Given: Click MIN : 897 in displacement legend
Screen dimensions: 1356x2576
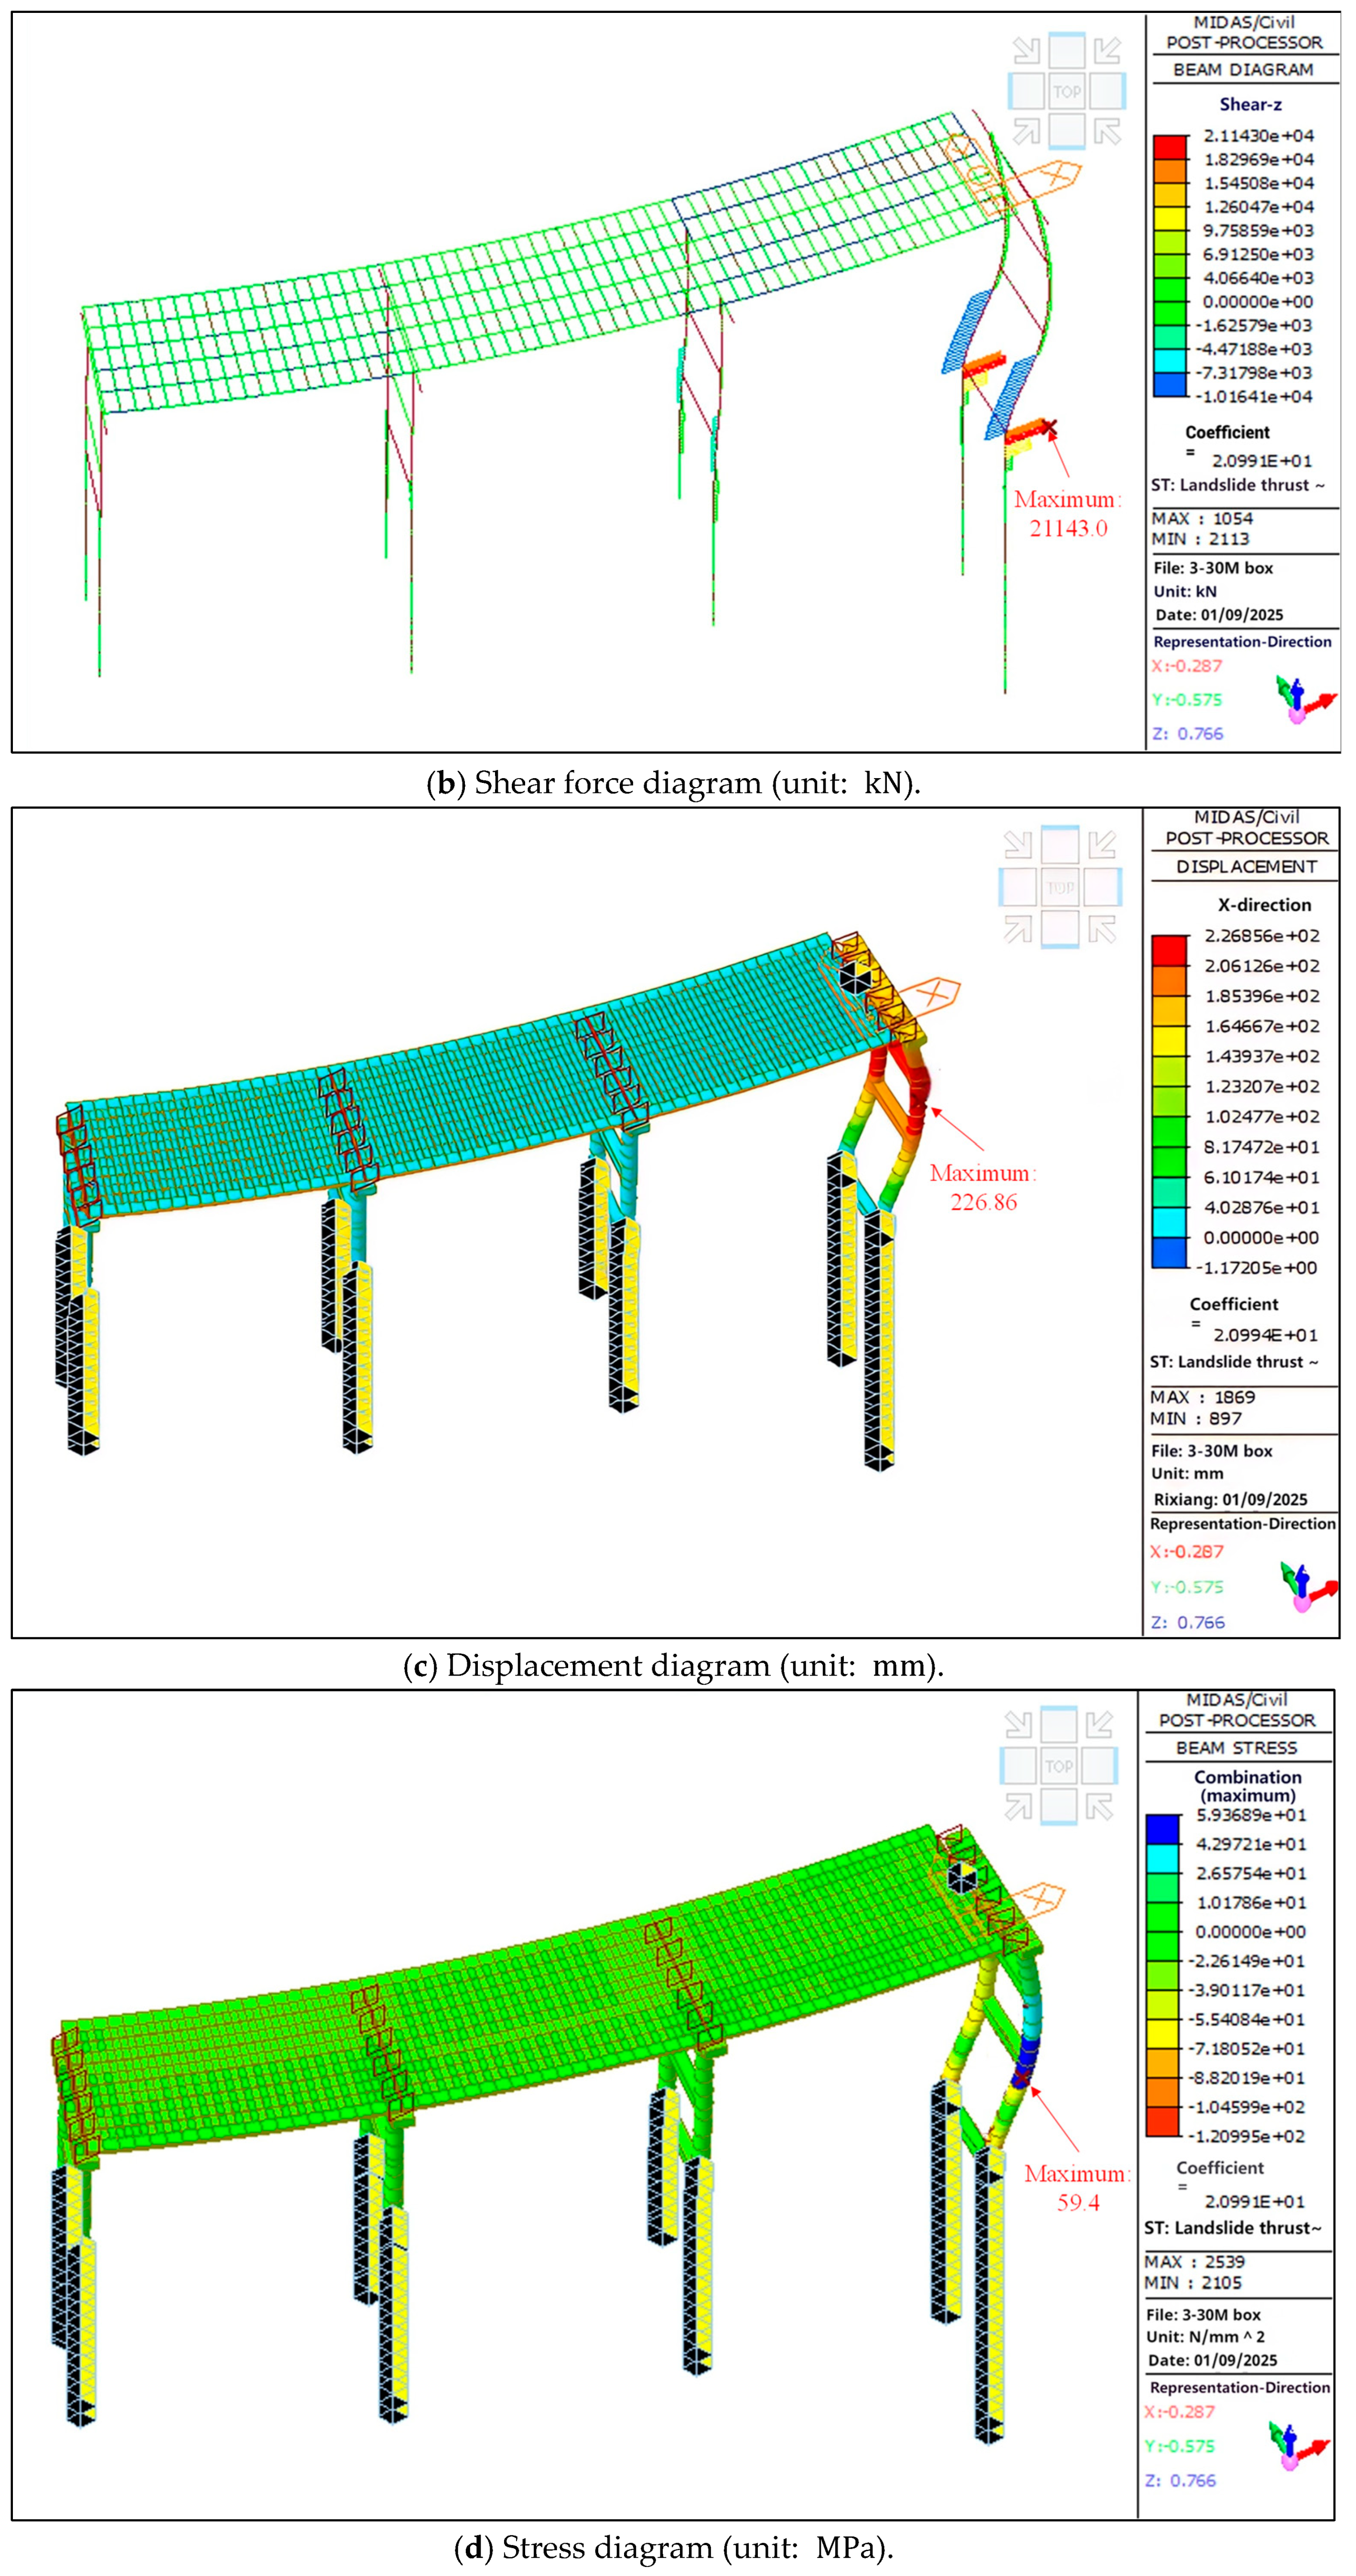Looking at the screenshot, I should tap(1196, 1418).
